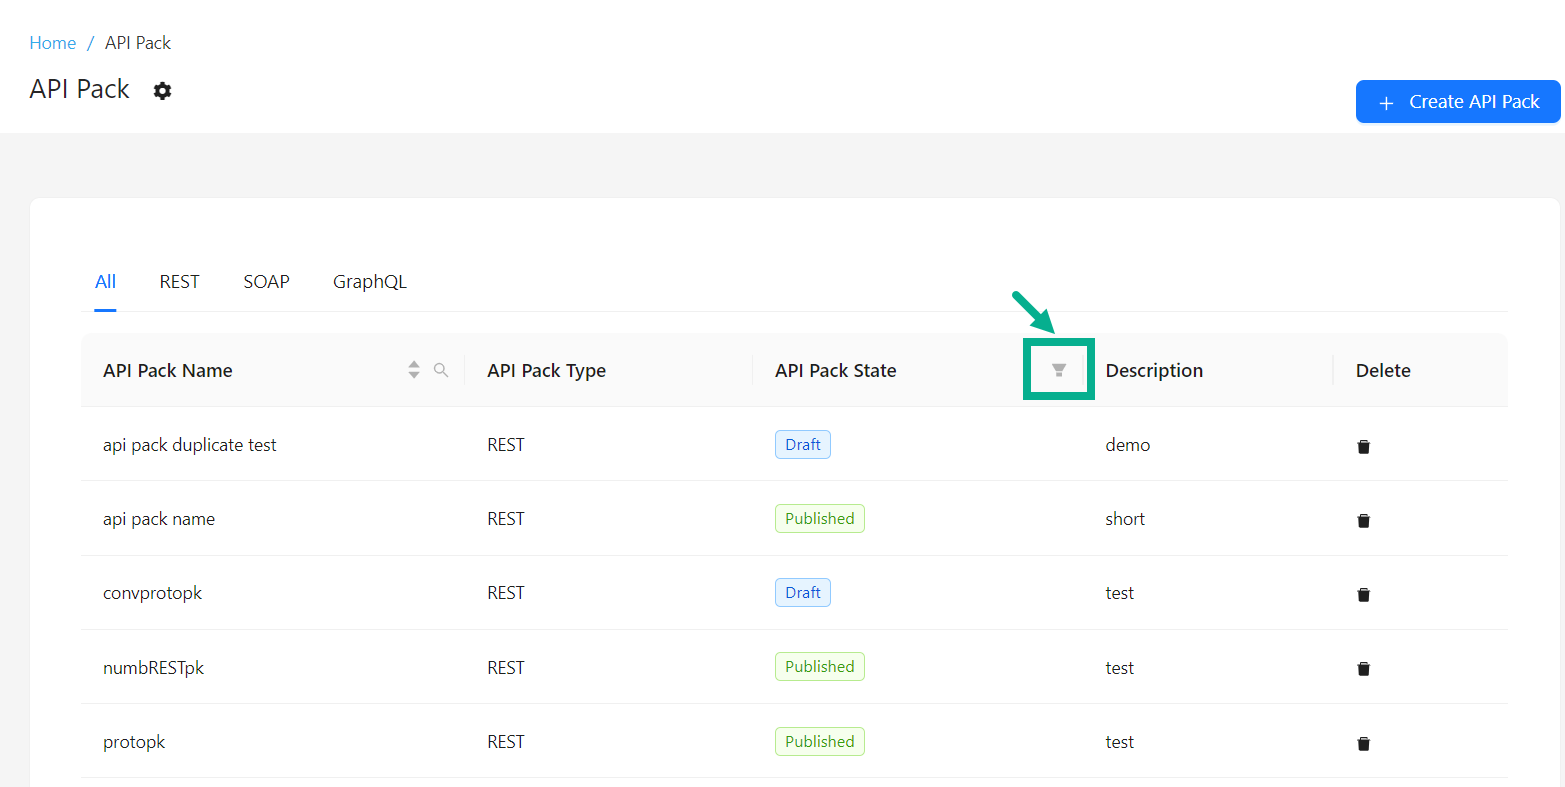Open the API Pack State filter
1565x787 pixels.
point(1059,370)
